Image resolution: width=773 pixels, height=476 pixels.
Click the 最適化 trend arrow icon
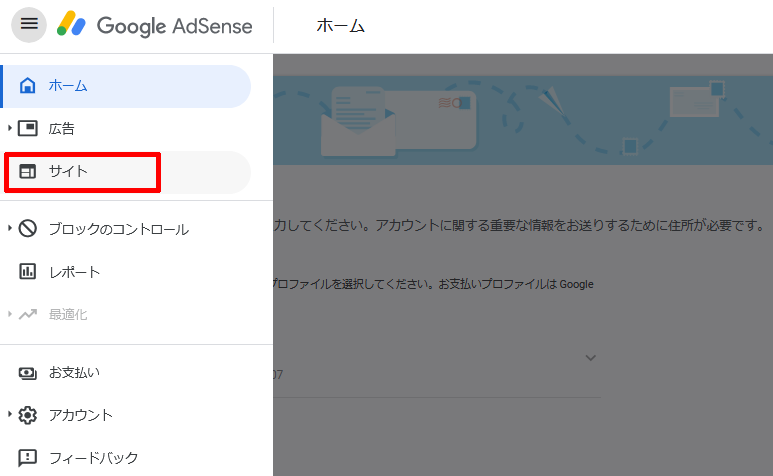[28, 314]
